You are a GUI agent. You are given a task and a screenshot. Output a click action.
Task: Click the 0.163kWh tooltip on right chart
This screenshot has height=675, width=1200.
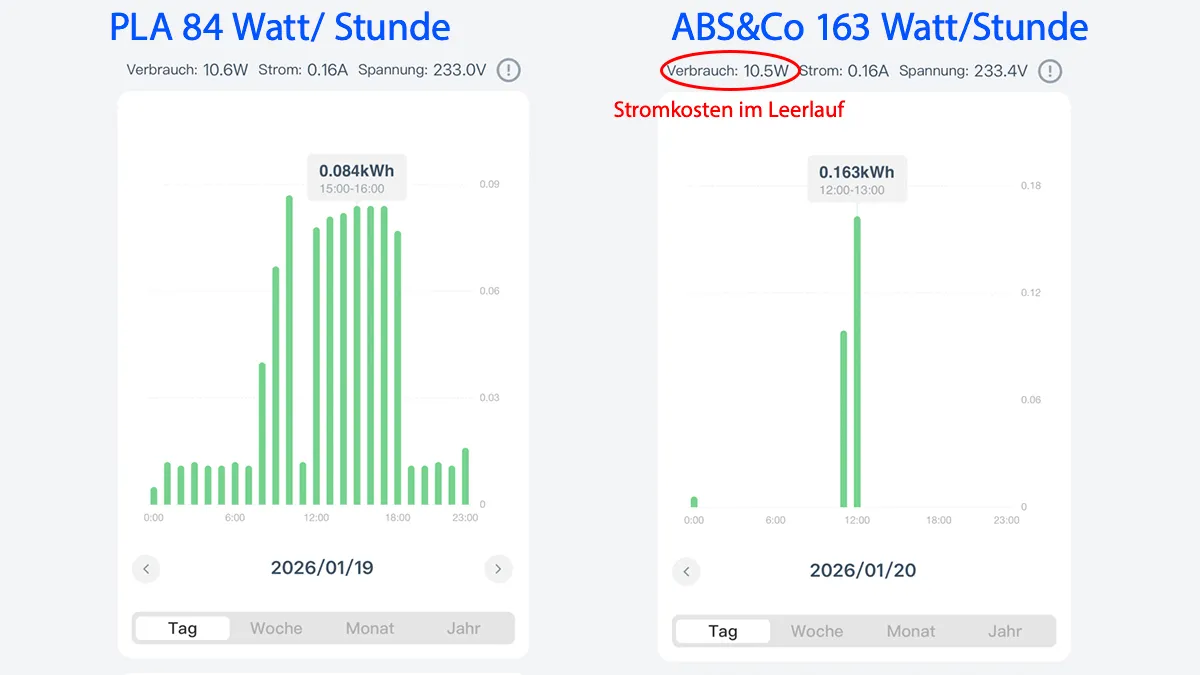point(857,179)
